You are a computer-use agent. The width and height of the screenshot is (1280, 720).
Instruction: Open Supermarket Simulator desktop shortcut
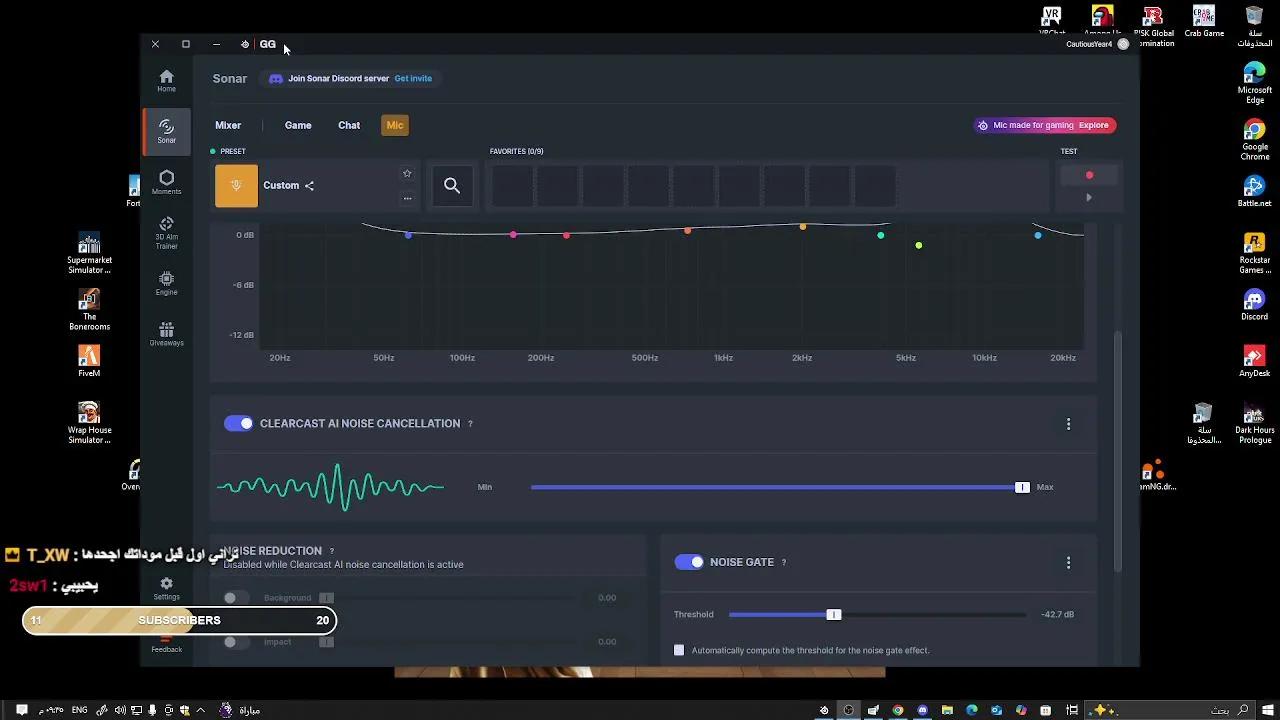pyautogui.click(x=89, y=254)
